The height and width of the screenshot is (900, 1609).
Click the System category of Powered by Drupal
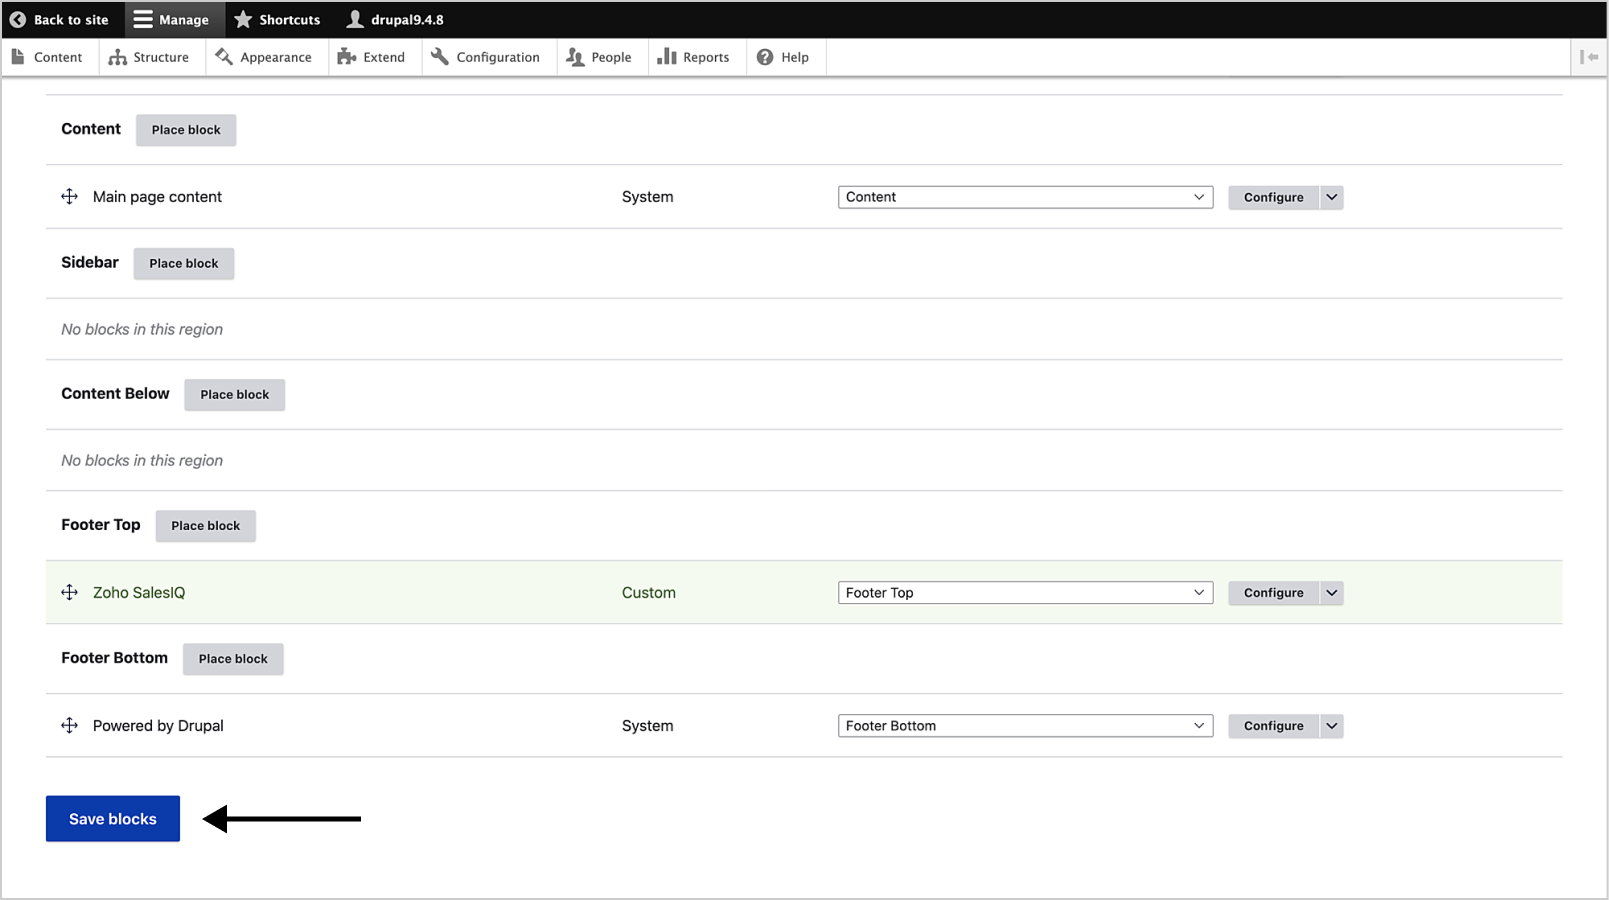coord(648,726)
